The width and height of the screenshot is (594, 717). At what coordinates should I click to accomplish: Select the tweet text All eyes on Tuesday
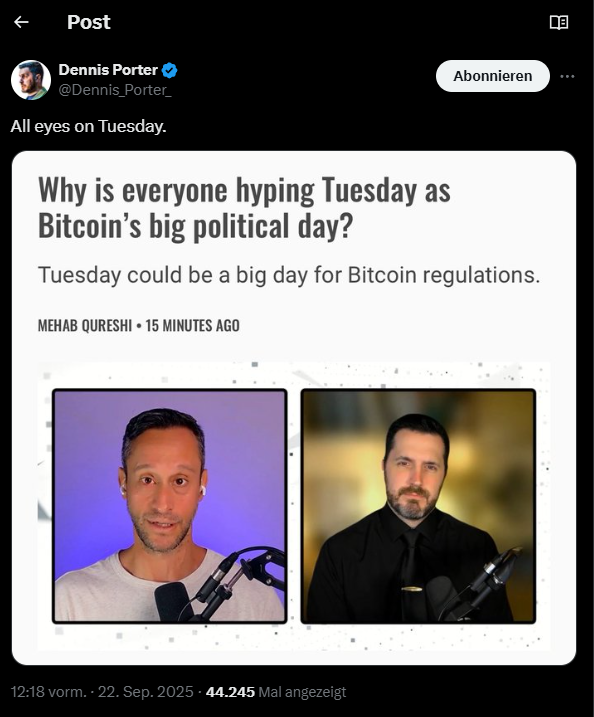[x=88, y=126]
